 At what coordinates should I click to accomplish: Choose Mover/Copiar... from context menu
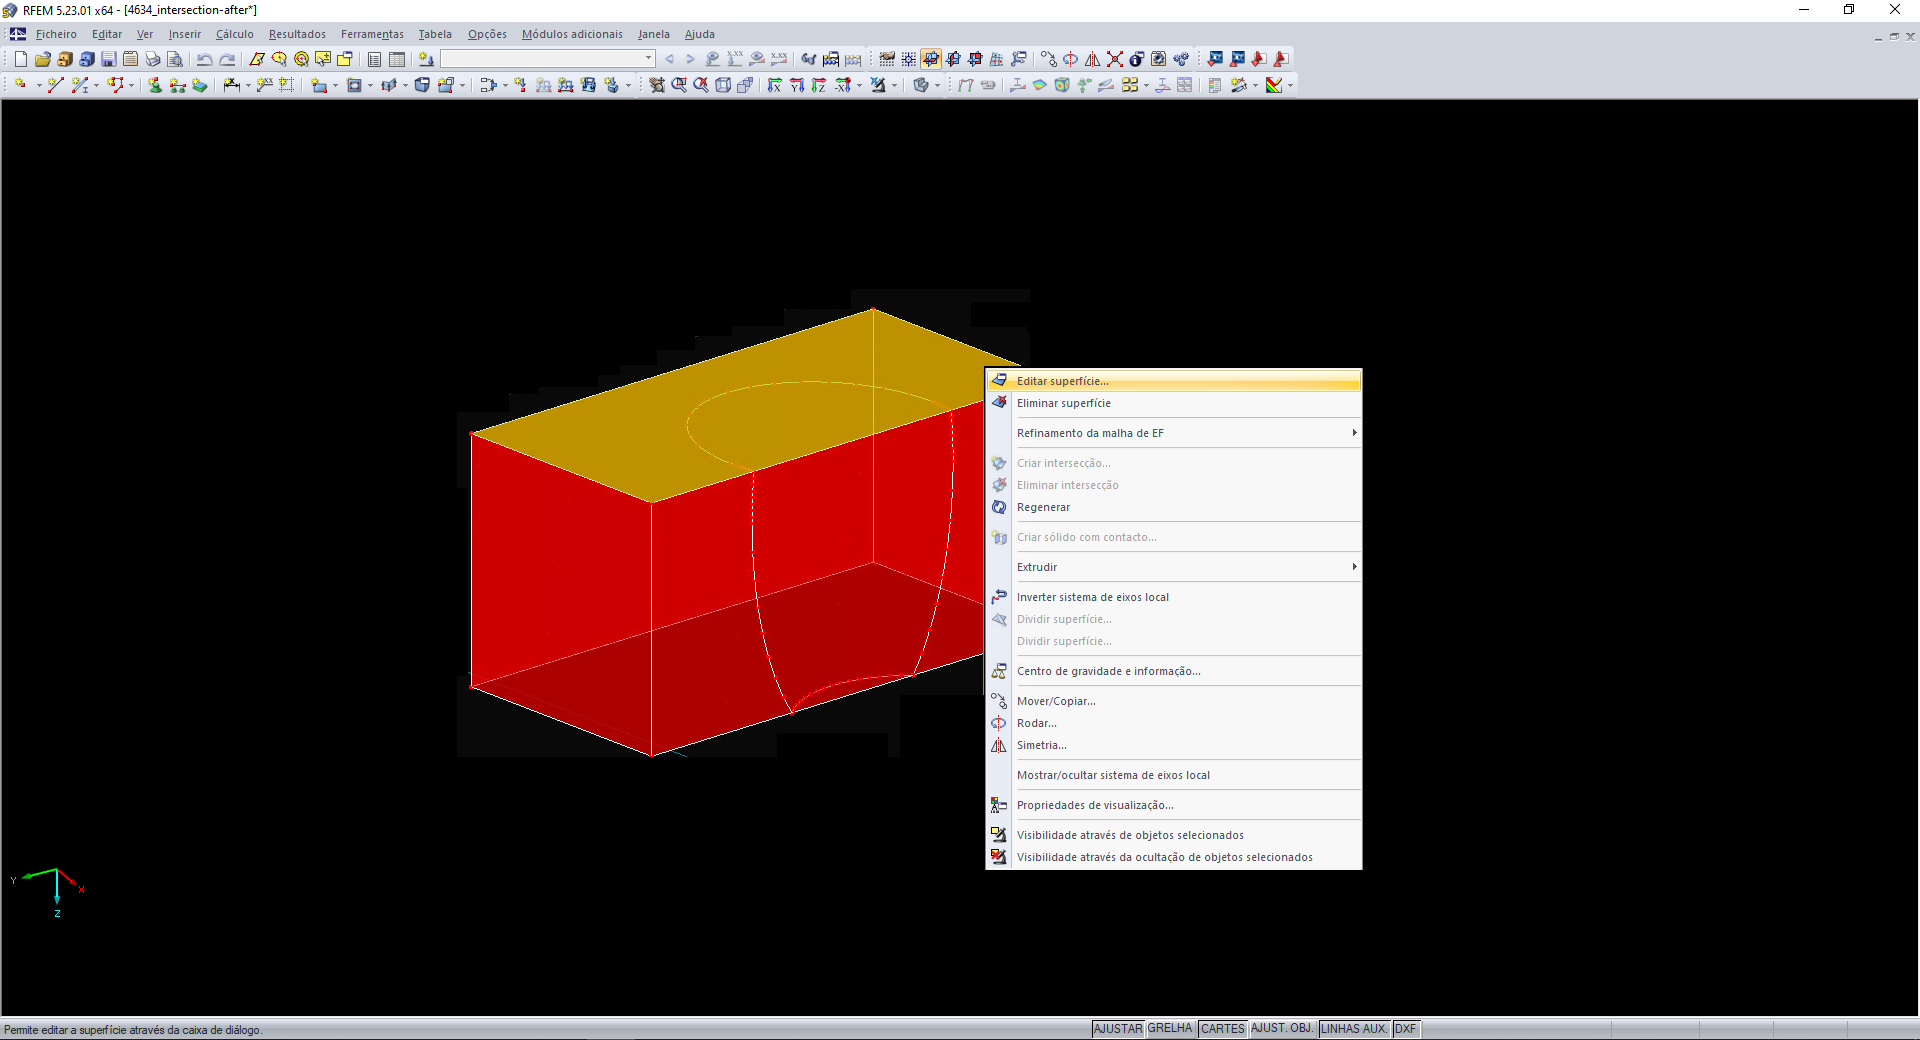tap(1174, 701)
